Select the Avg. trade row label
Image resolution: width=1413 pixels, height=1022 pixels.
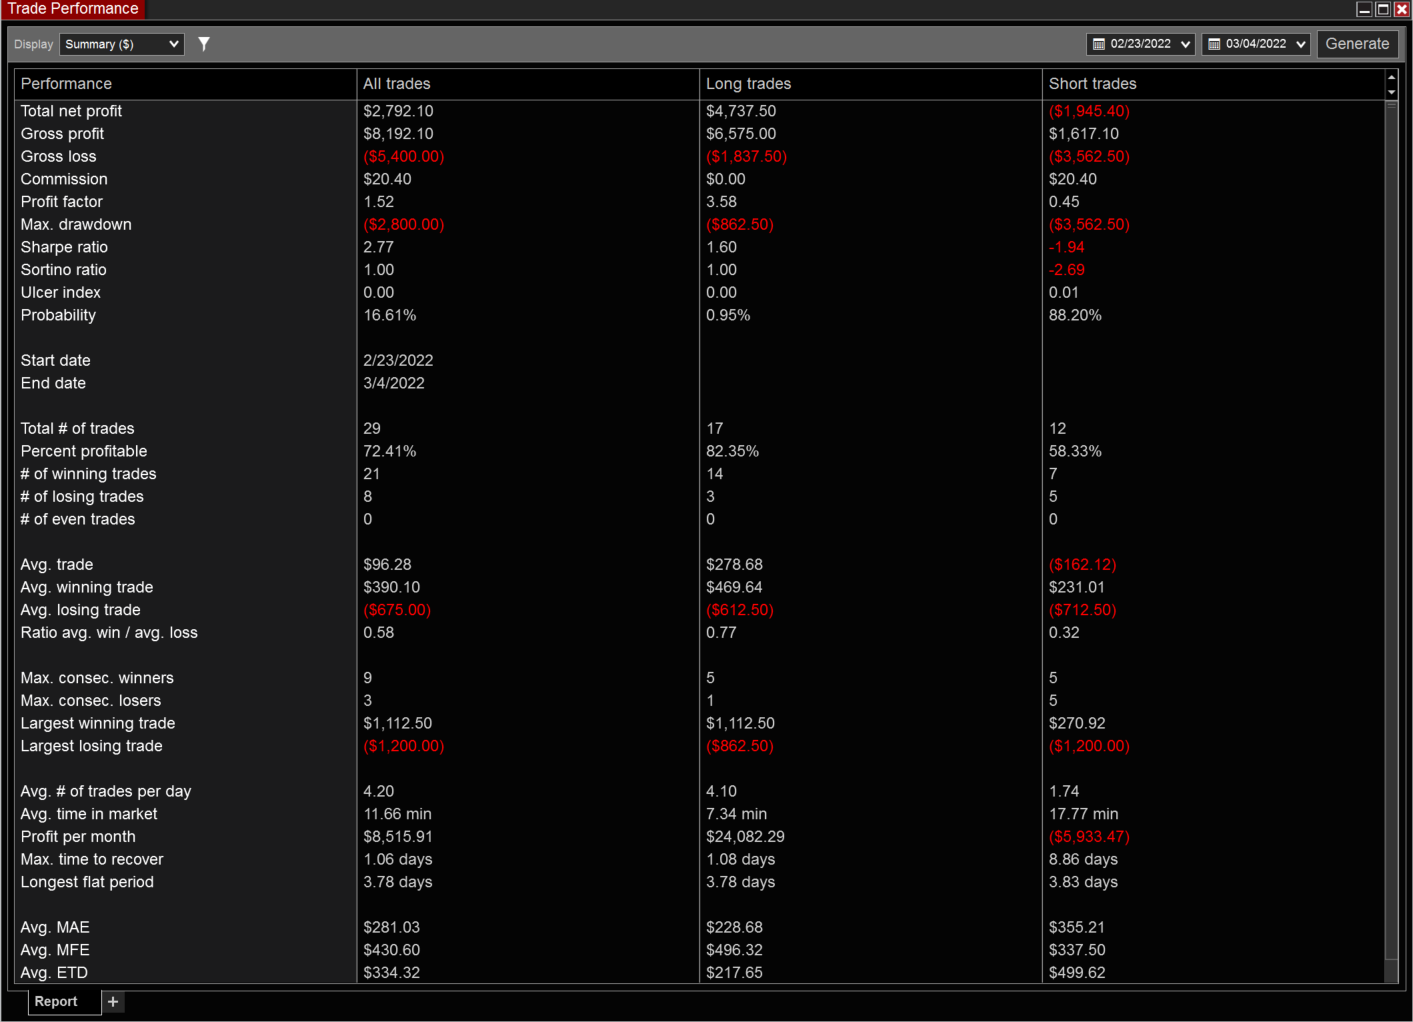(57, 565)
